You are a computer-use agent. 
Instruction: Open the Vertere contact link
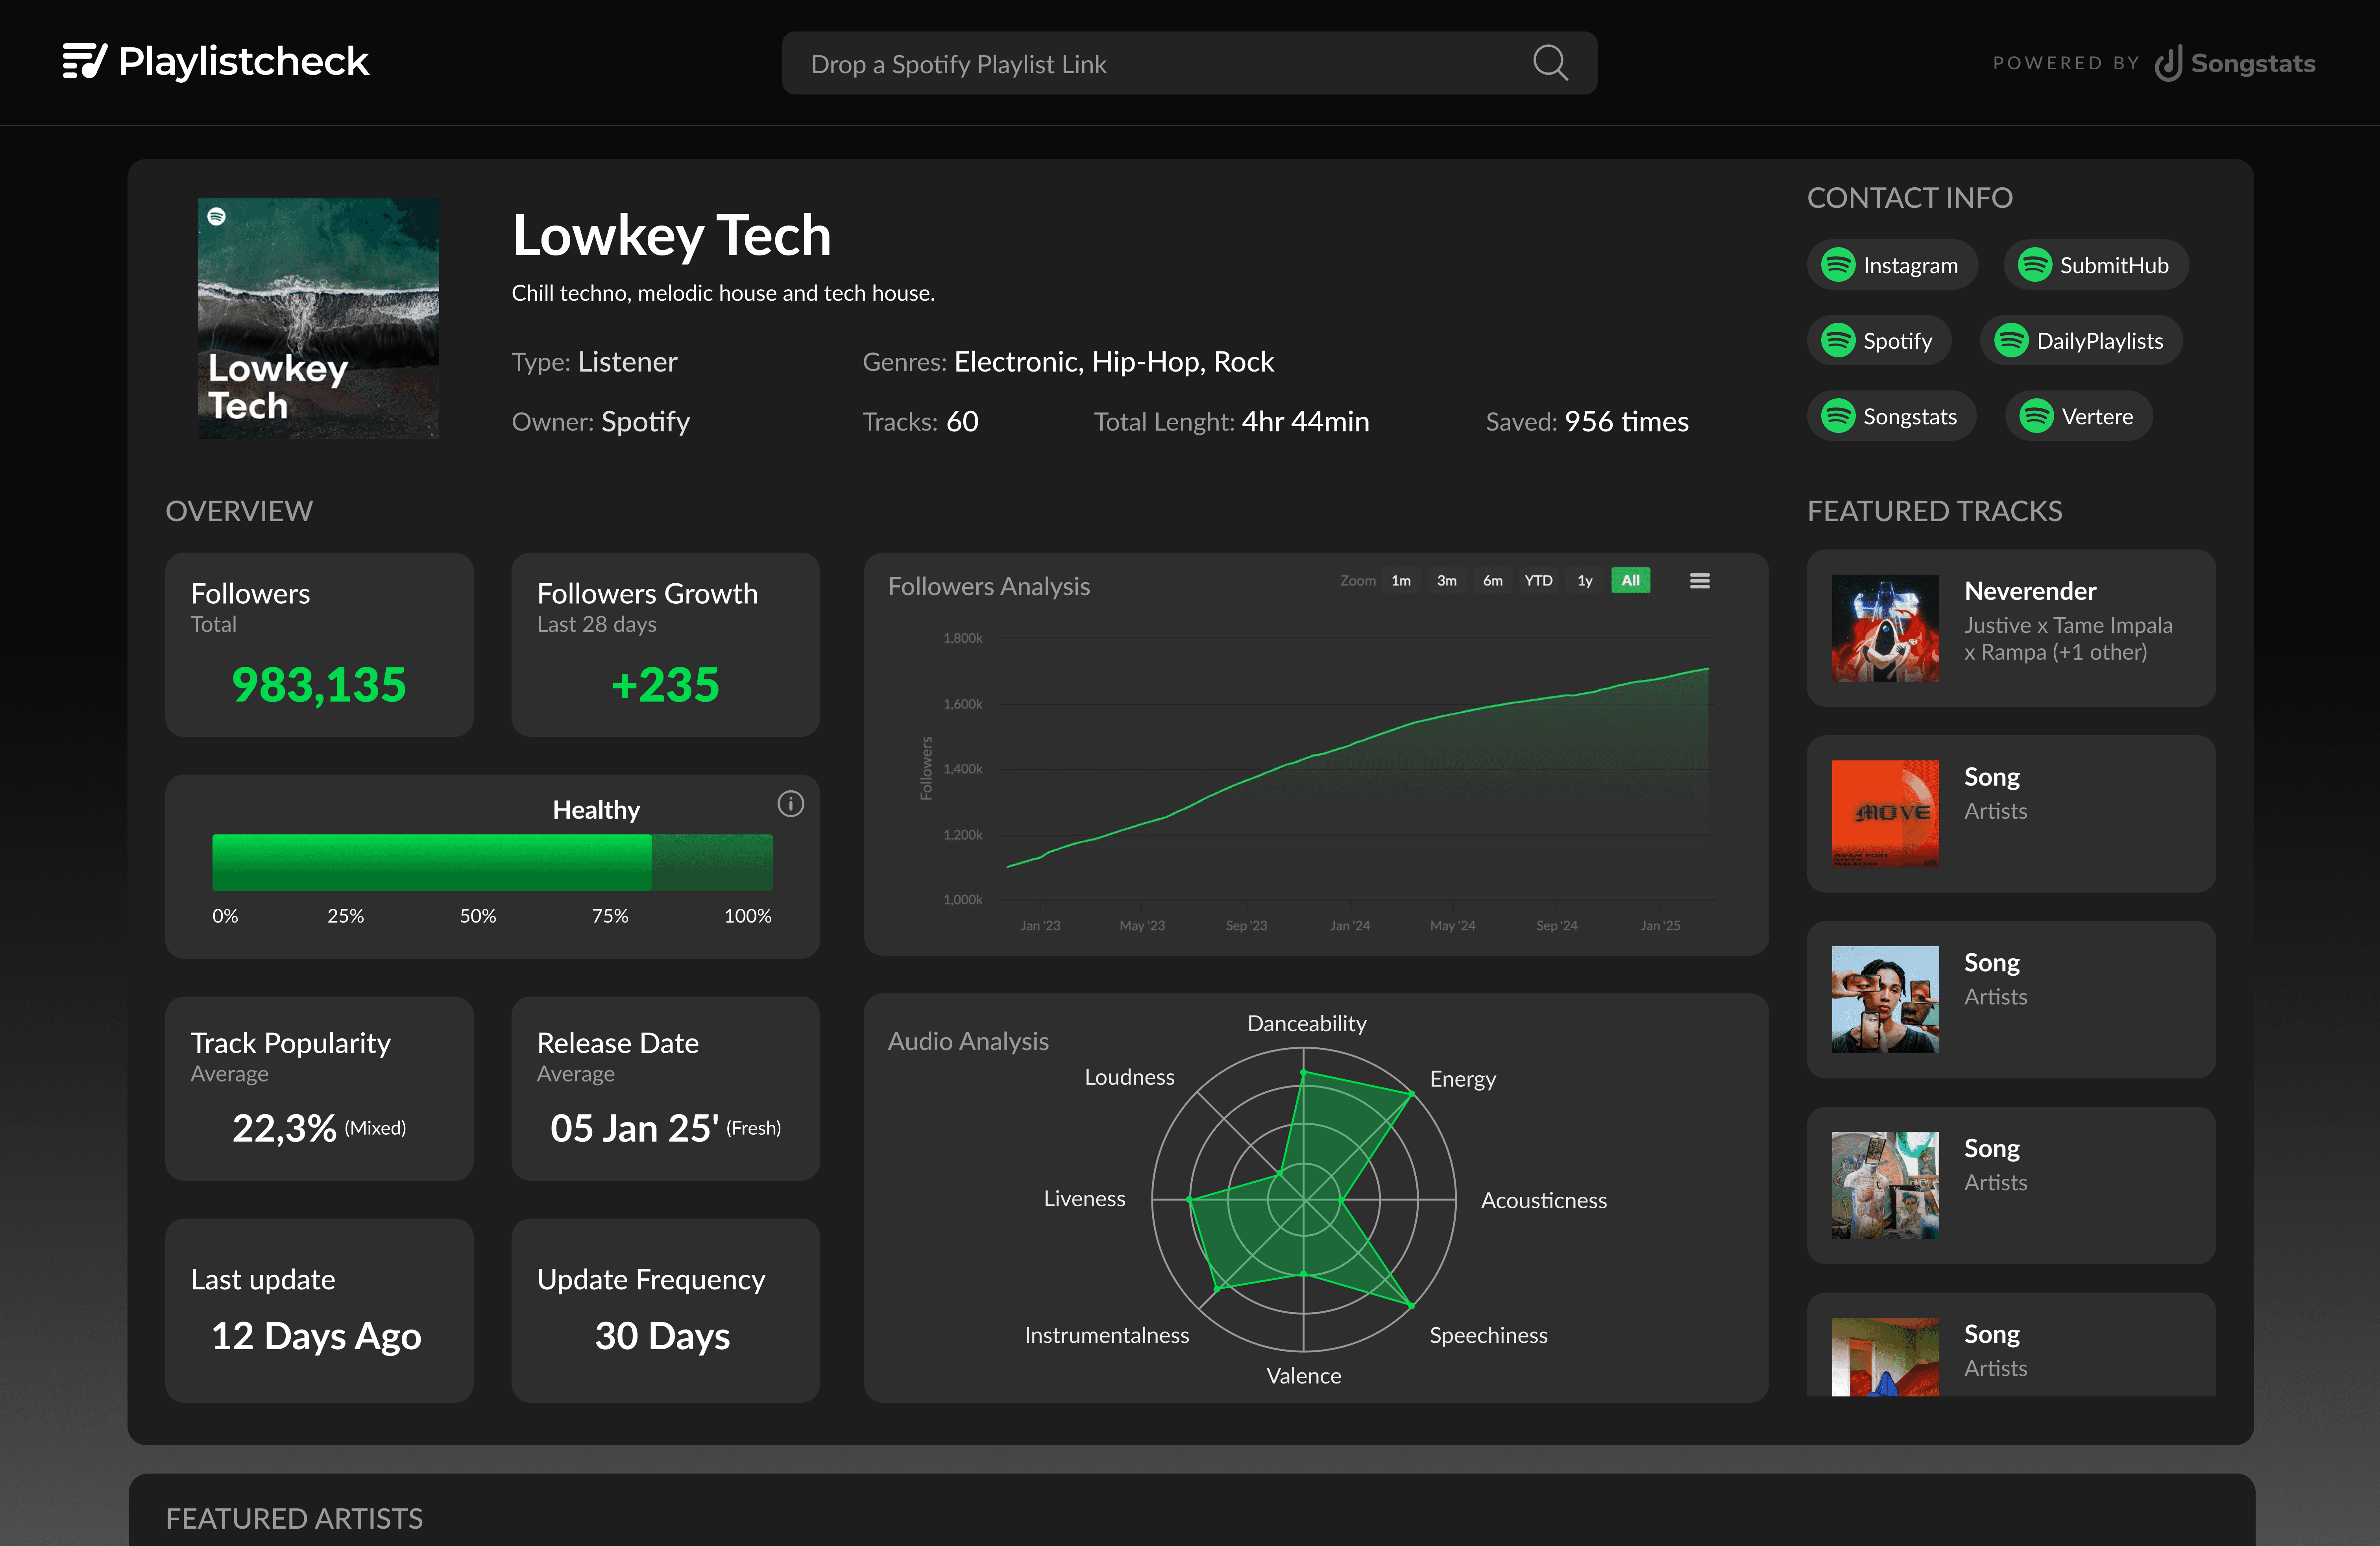2079,416
